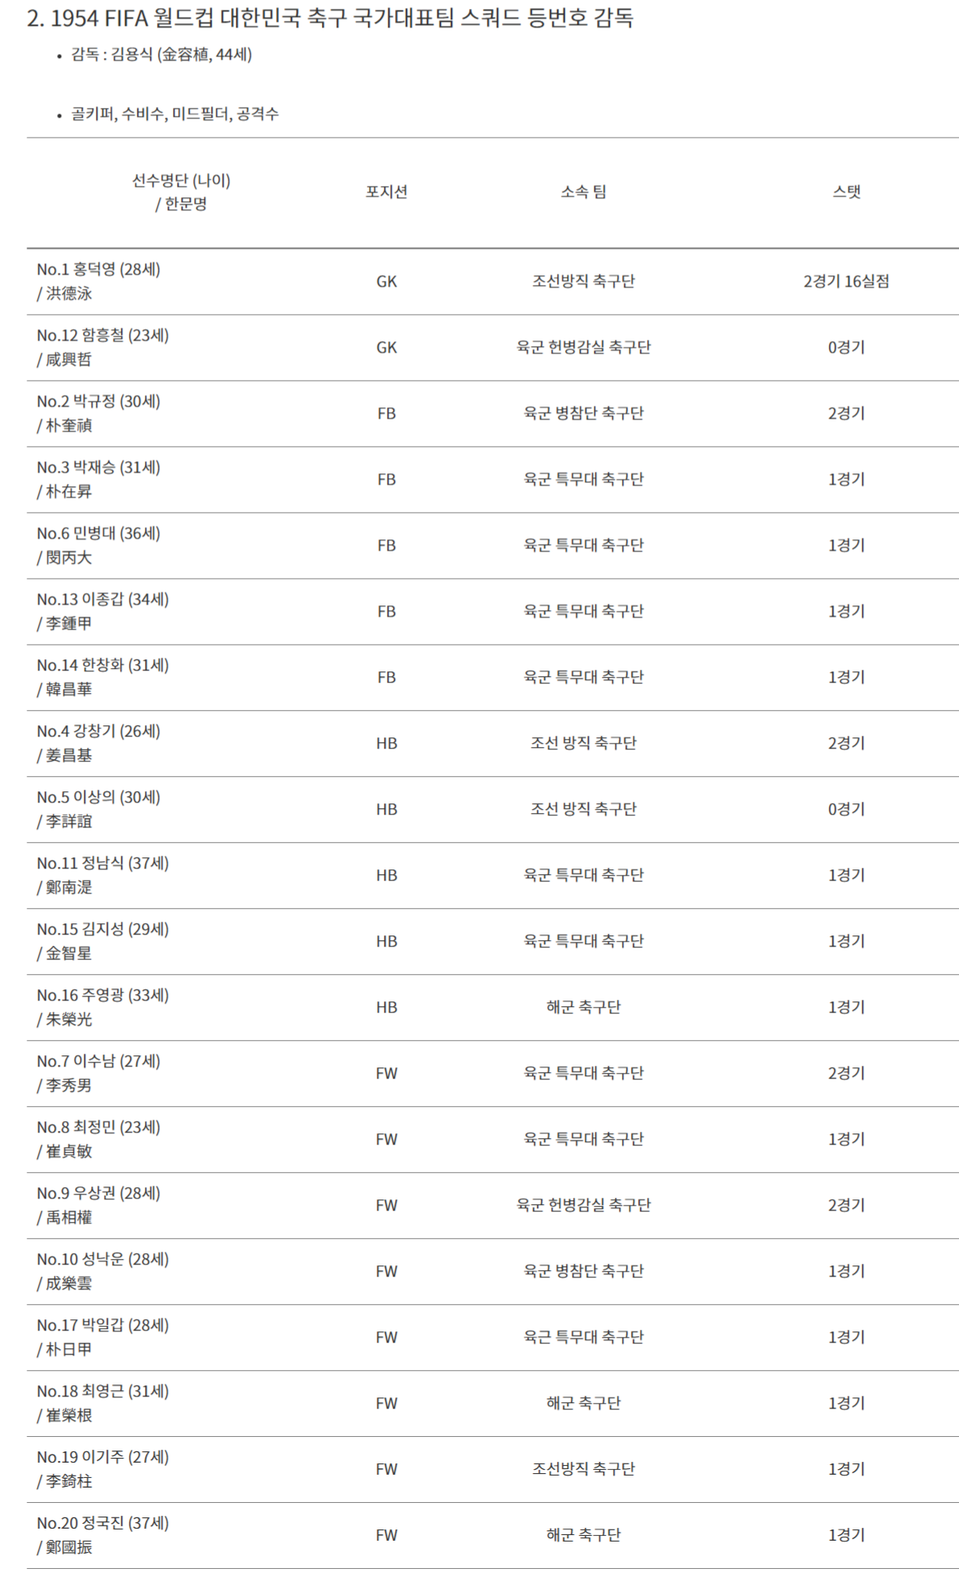Screen dimensions: 959x1572
Task: Click the 소속 팀 column header
Action: pos(583,192)
